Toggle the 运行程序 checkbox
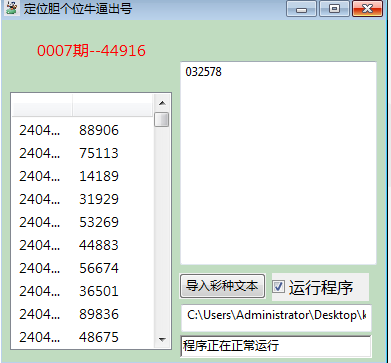 pyautogui.click(x=279, y=287)
